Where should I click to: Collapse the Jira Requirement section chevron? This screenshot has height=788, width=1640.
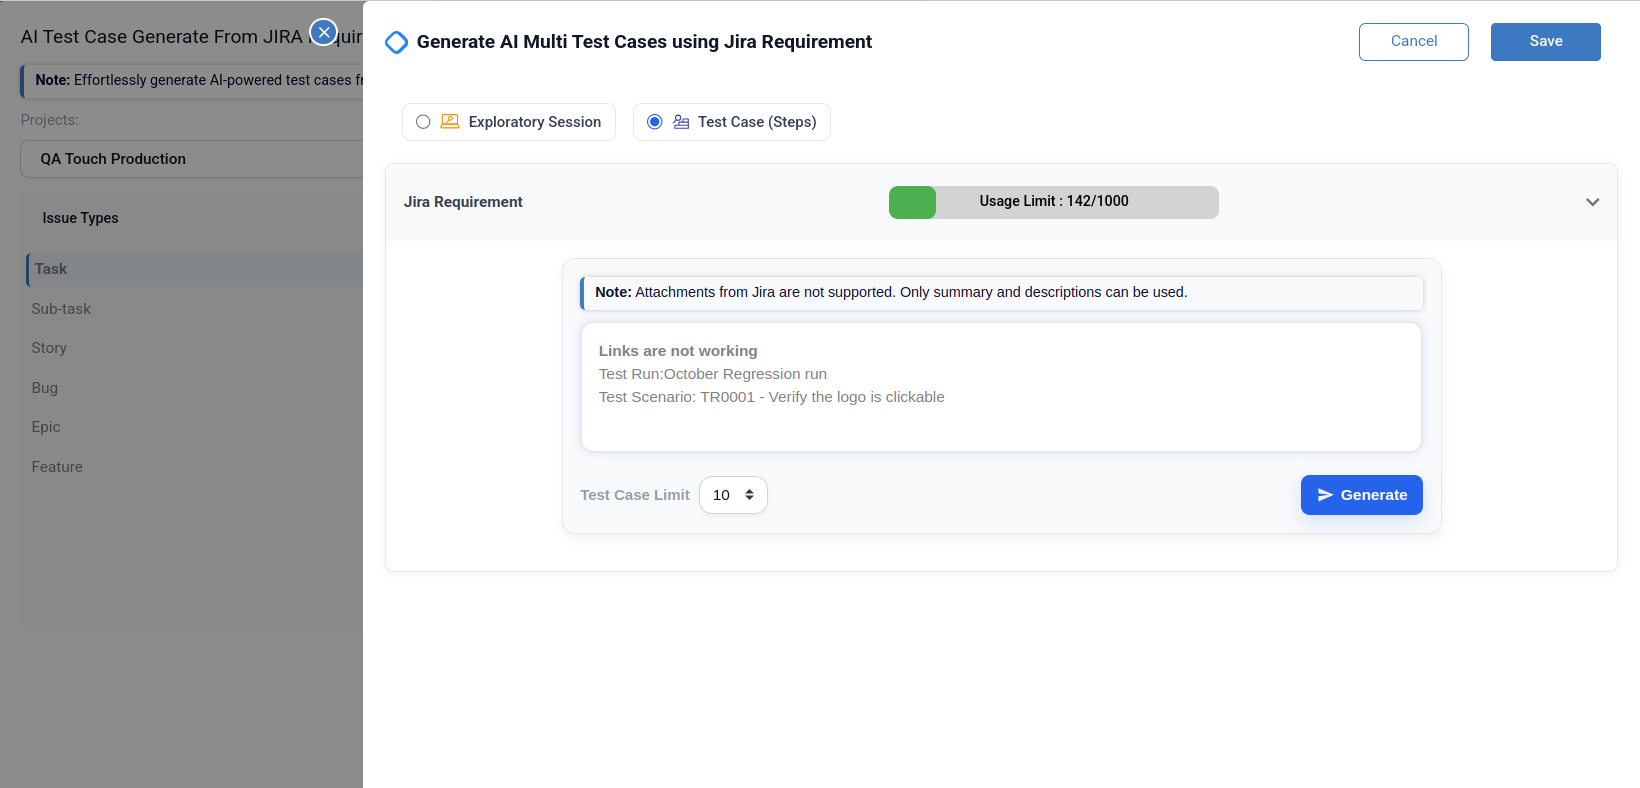(1592, 202)
